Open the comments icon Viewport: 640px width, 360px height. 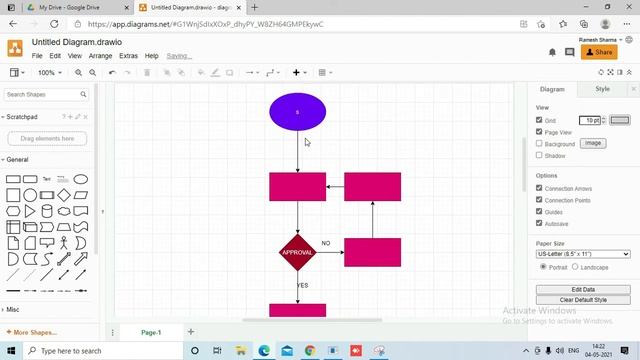(569, 52)
